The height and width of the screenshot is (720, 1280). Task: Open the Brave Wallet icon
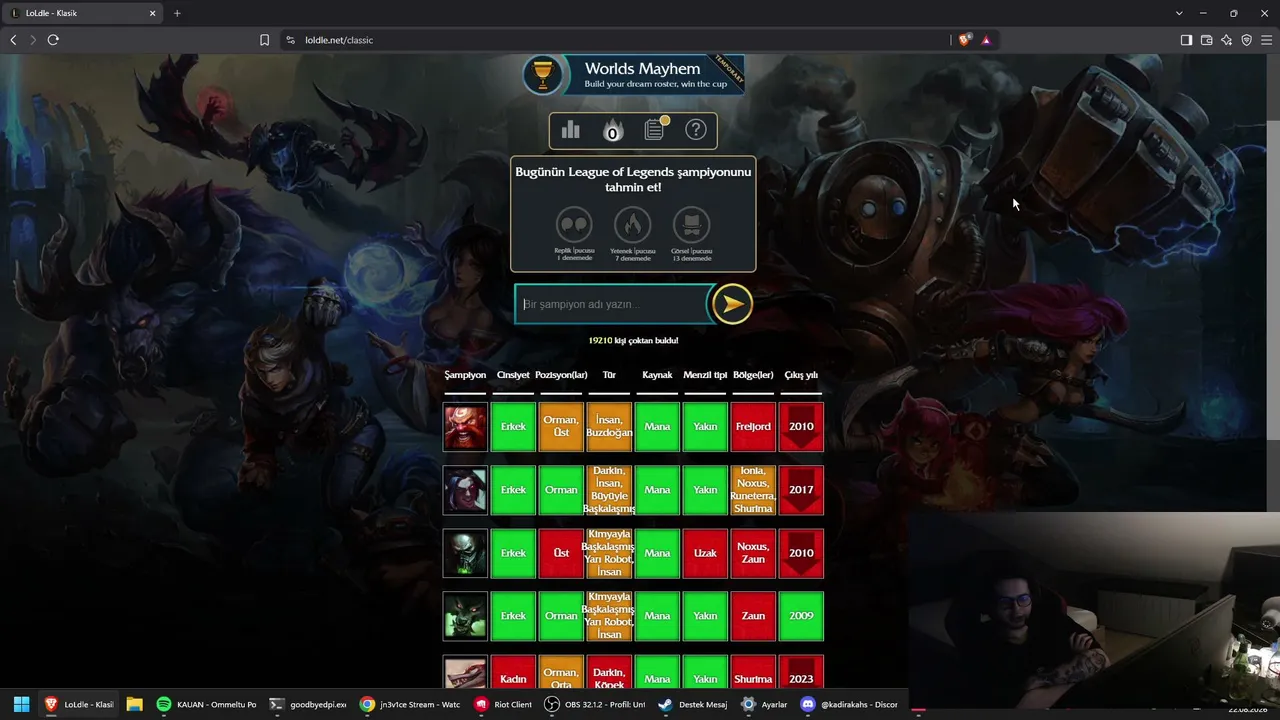click(1206, 40)
